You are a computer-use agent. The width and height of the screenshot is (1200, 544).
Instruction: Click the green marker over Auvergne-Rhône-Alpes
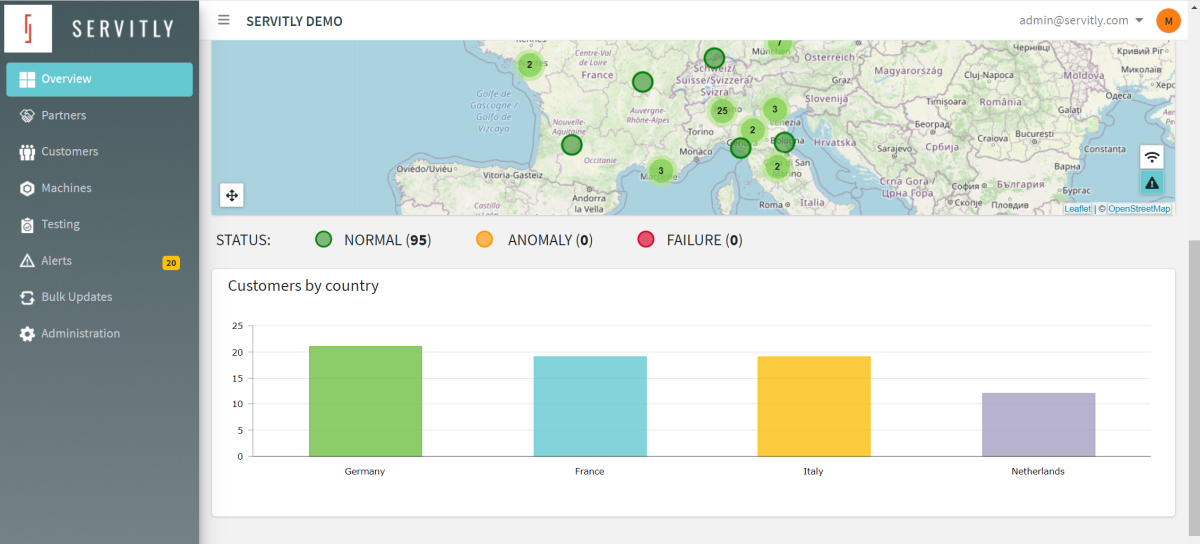coord(642,82)
